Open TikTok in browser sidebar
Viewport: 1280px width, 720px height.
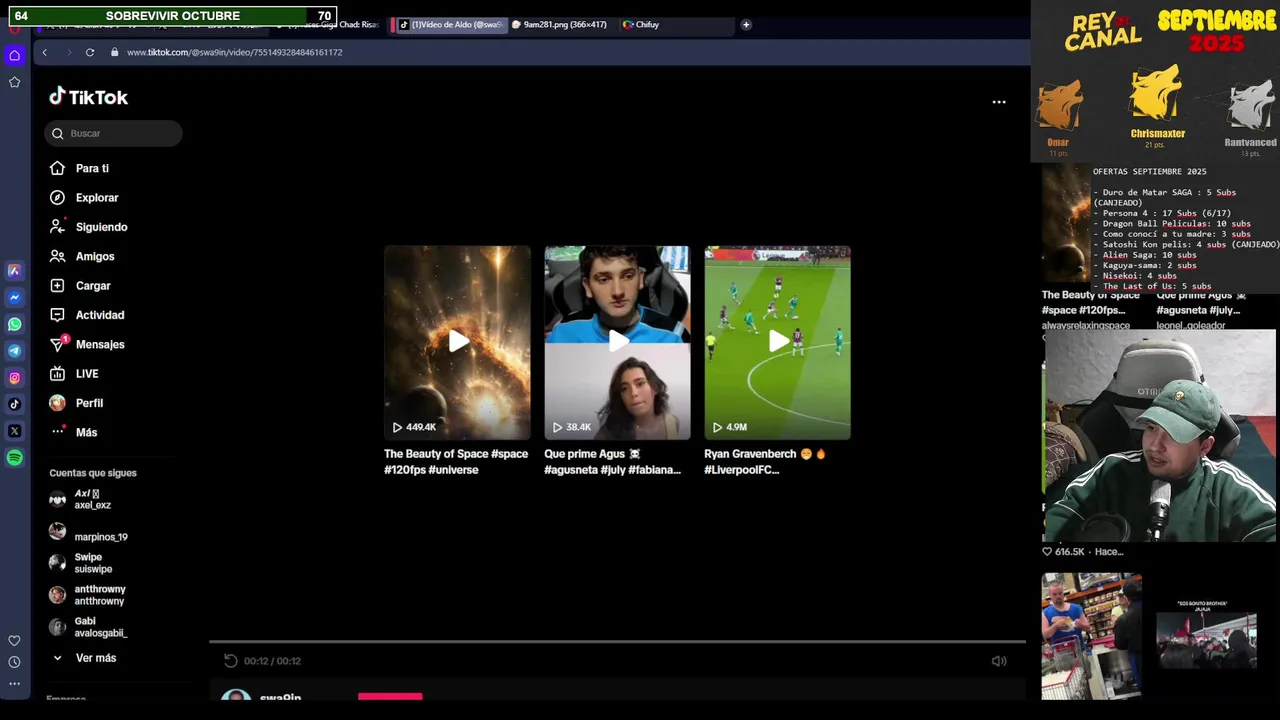(x=14, y=404)
